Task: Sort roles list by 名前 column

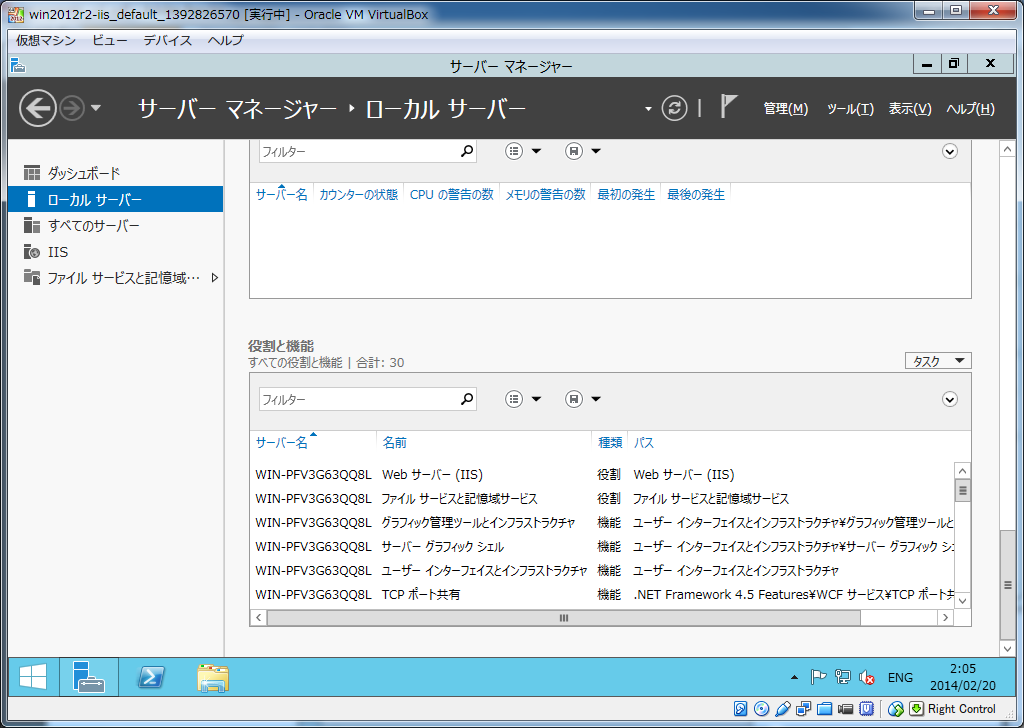Action: [394, 443]
